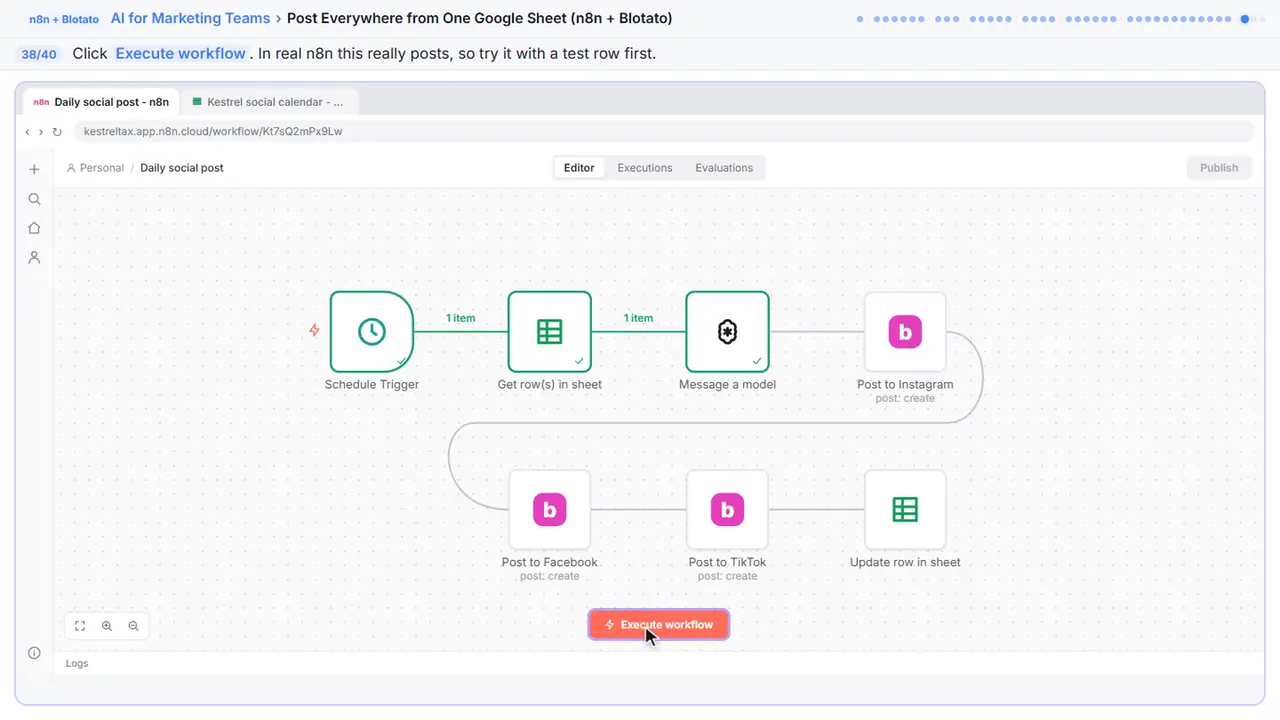Click the browser back arrow

click(27, 132)
